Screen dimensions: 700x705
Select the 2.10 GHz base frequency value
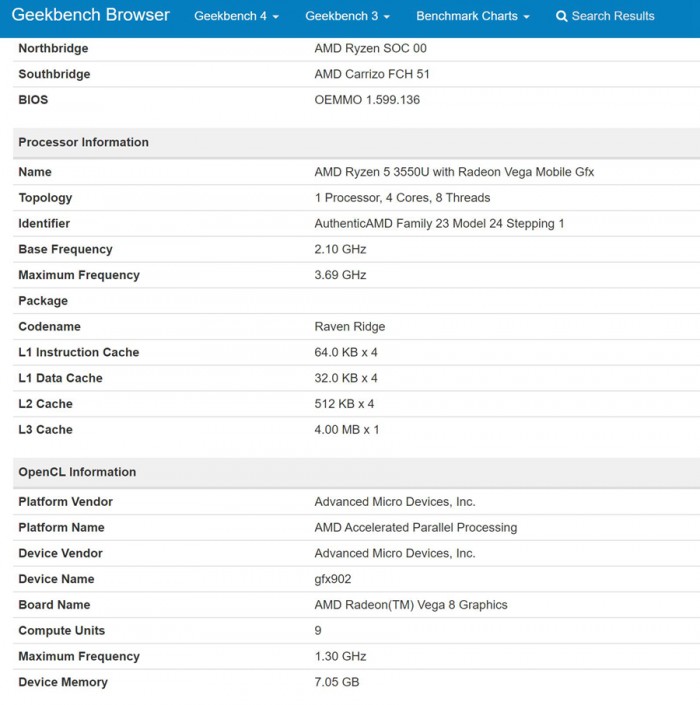coord(340,249)
